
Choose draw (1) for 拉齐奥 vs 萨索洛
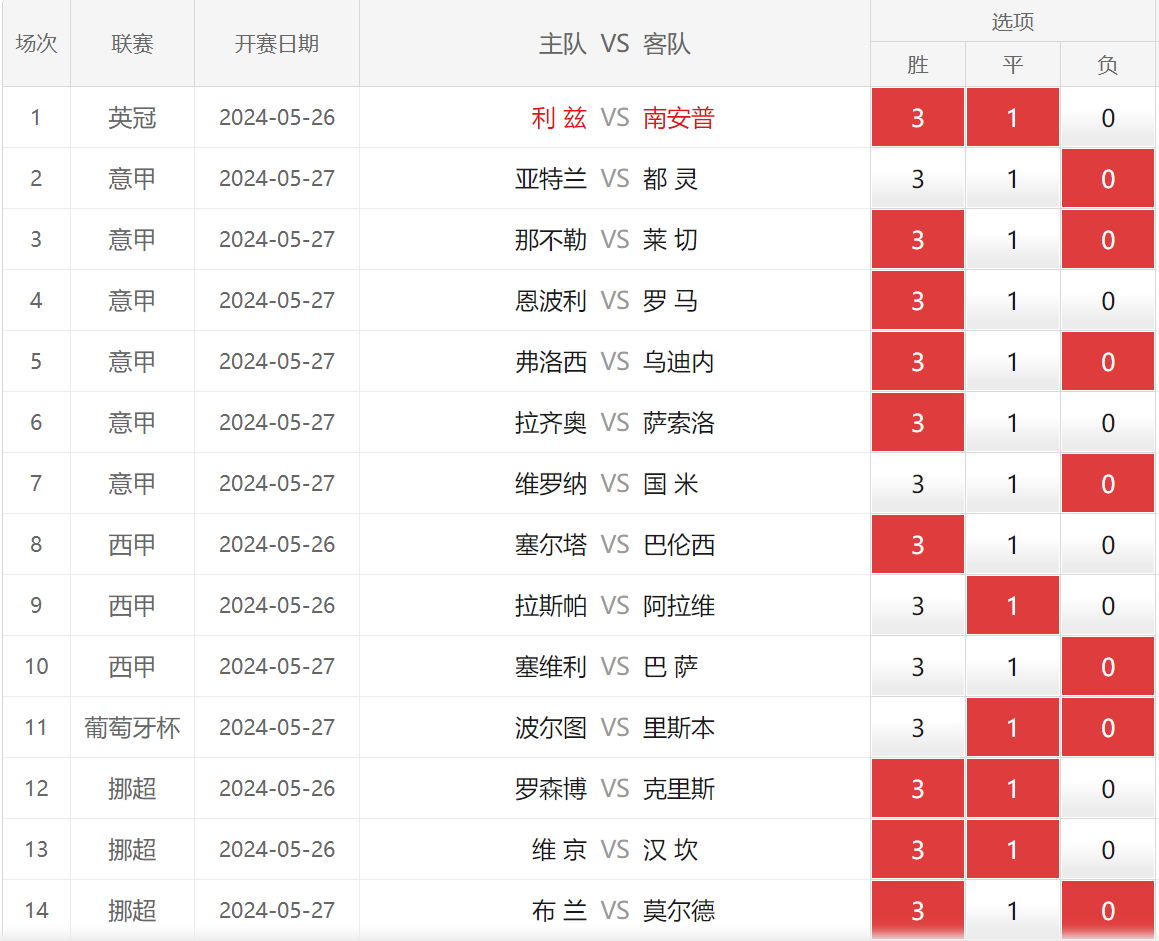(x=1013, y=423)
